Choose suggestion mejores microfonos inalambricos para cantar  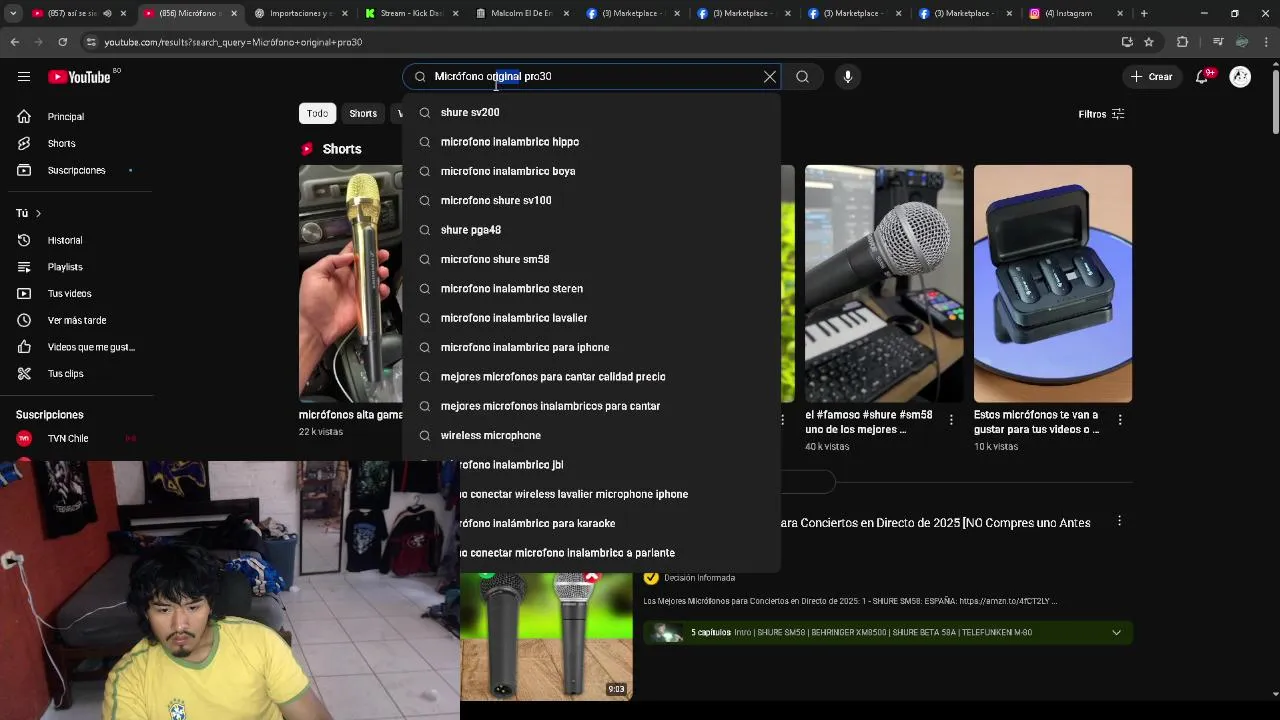pyautogui.click(x=591, y=407)
